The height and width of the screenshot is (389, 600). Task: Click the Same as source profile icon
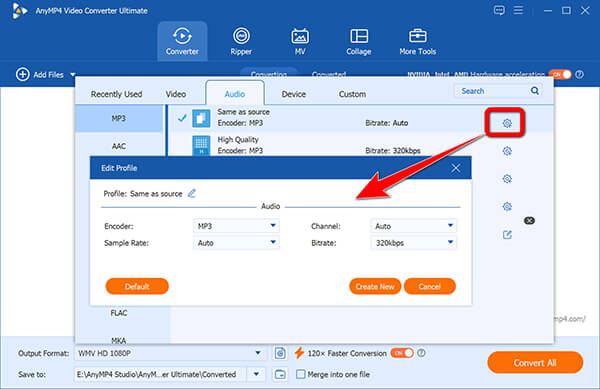[x=201, y=118]
